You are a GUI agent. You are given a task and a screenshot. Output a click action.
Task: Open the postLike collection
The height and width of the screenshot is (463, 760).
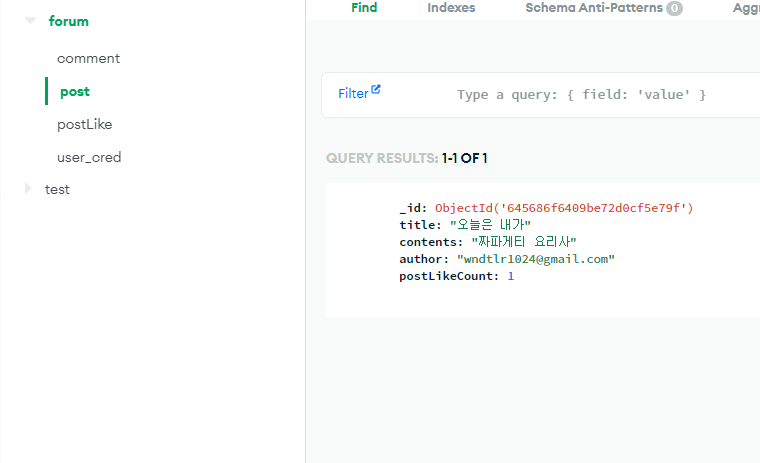[x=85, y=125]
